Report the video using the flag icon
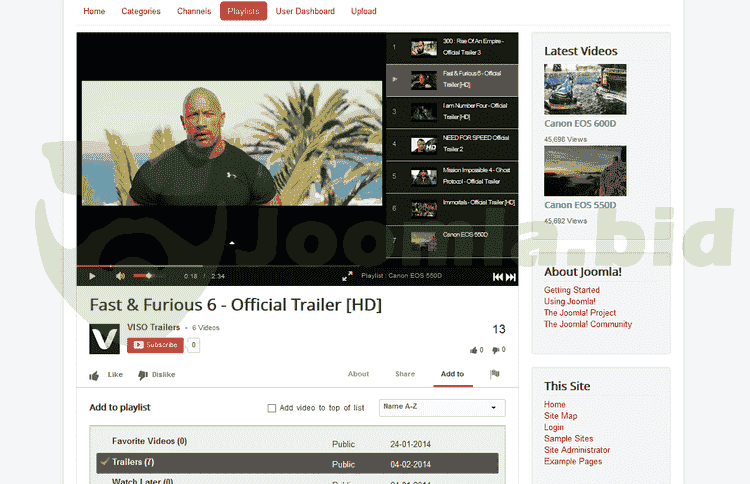This screenshot has height=484, width=750. (x=494, y=374)
